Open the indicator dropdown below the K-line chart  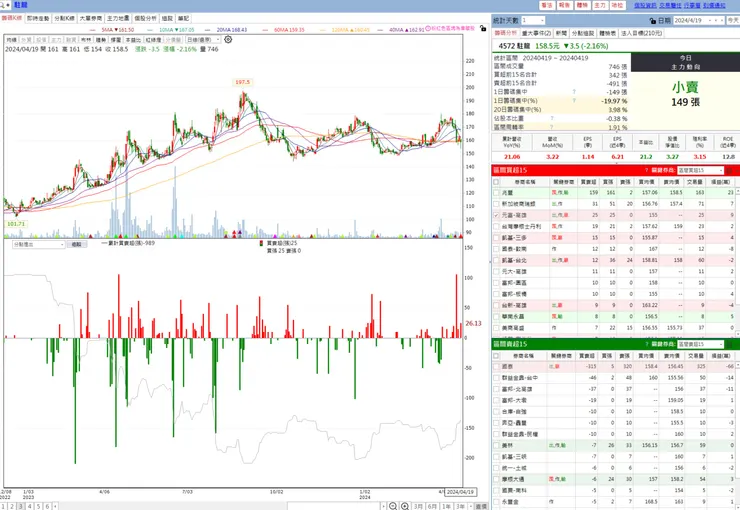39,244
